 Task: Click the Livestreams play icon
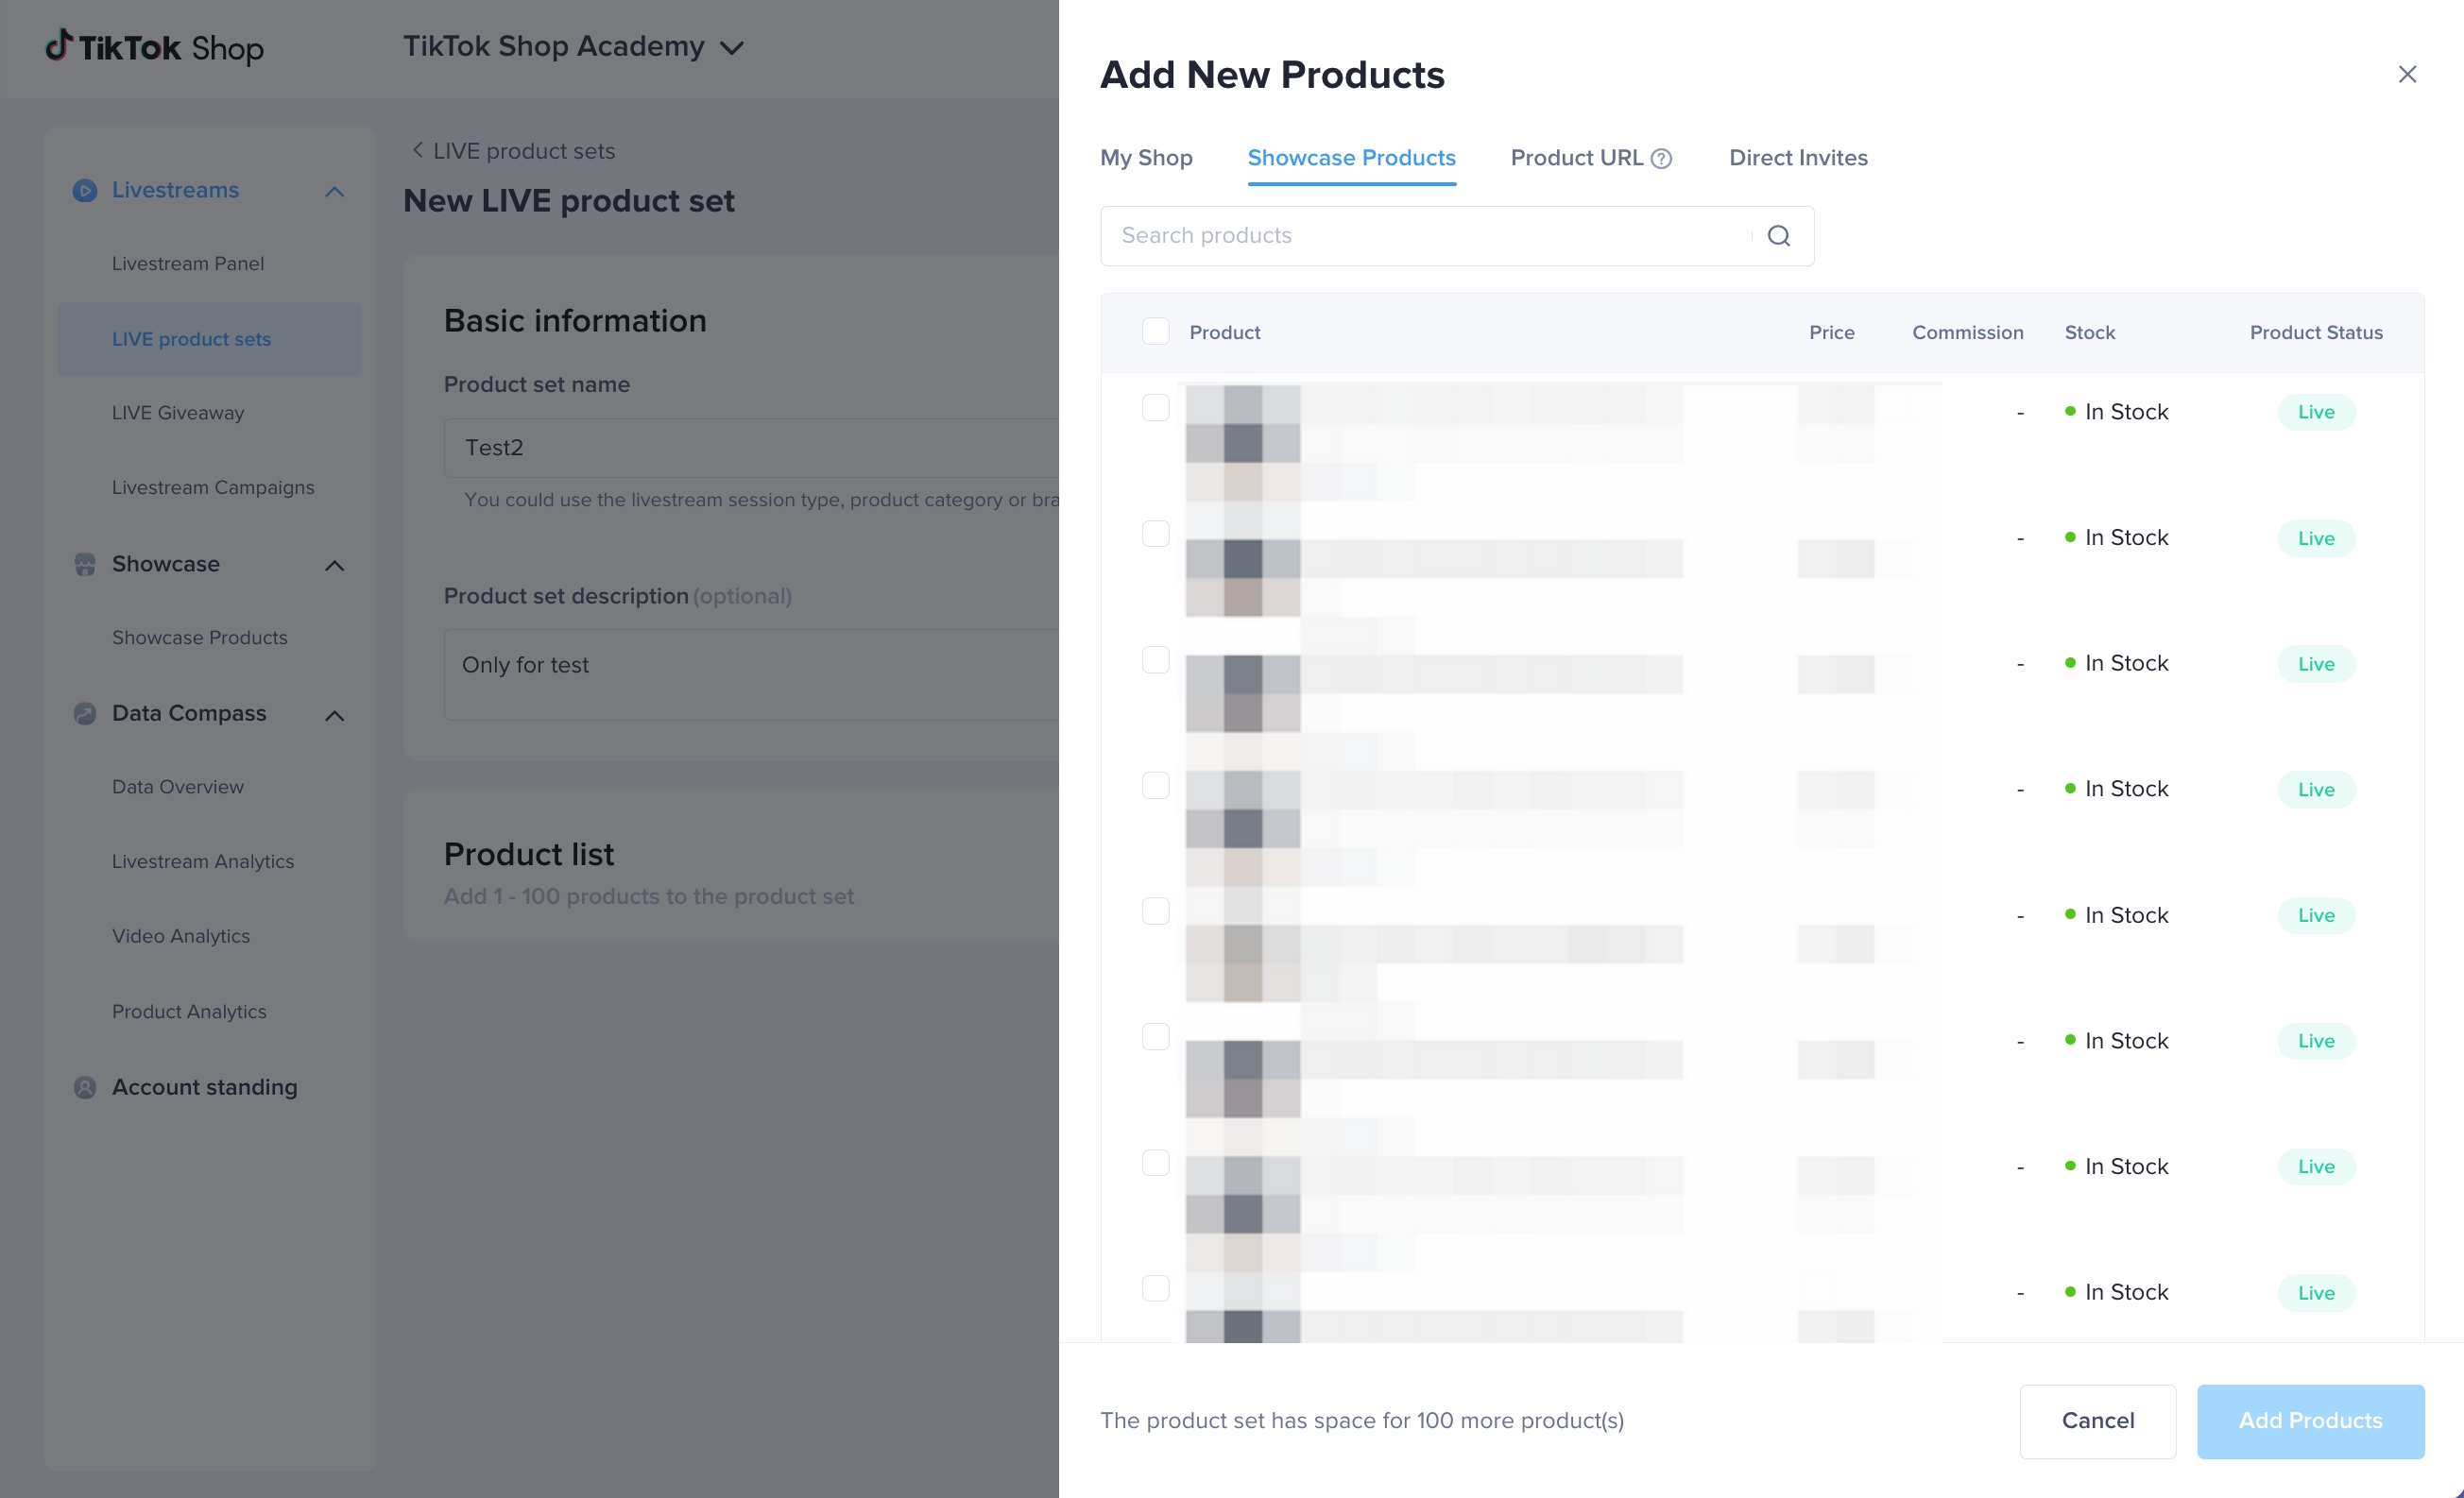click(85, 190)
